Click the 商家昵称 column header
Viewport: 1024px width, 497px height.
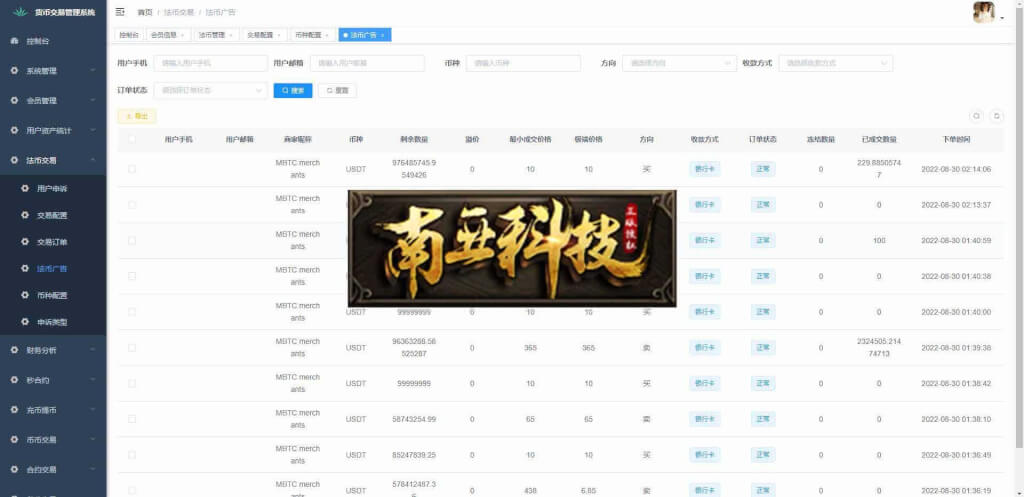[298, 139]
